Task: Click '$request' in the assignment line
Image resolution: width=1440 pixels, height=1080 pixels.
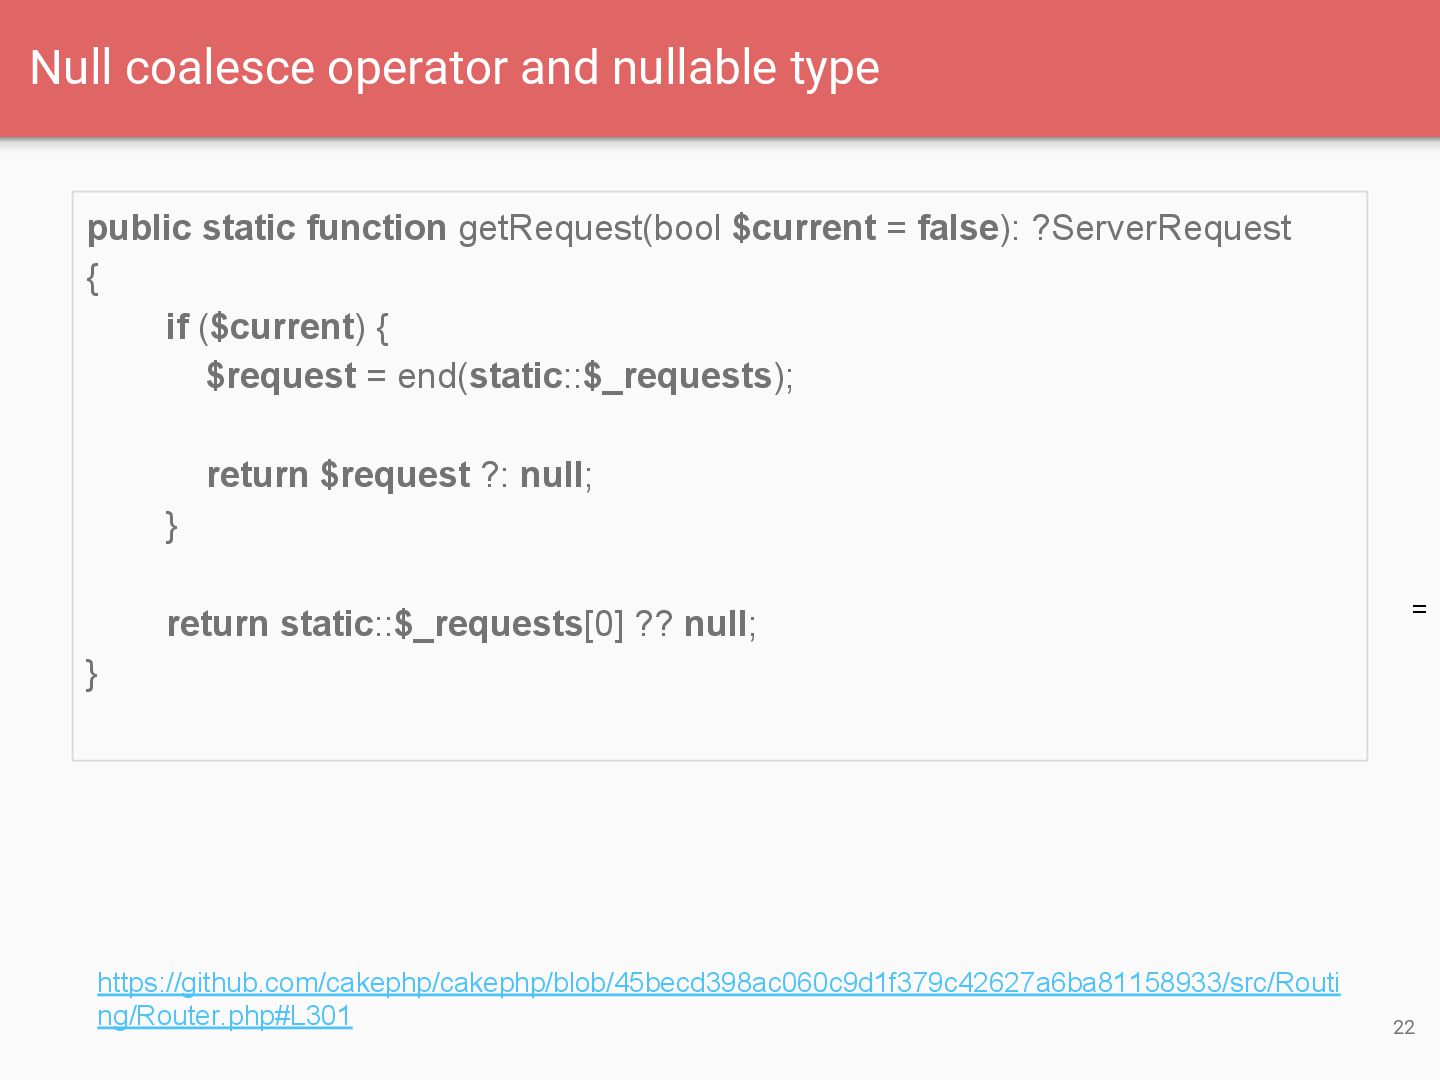Action: 281,376
